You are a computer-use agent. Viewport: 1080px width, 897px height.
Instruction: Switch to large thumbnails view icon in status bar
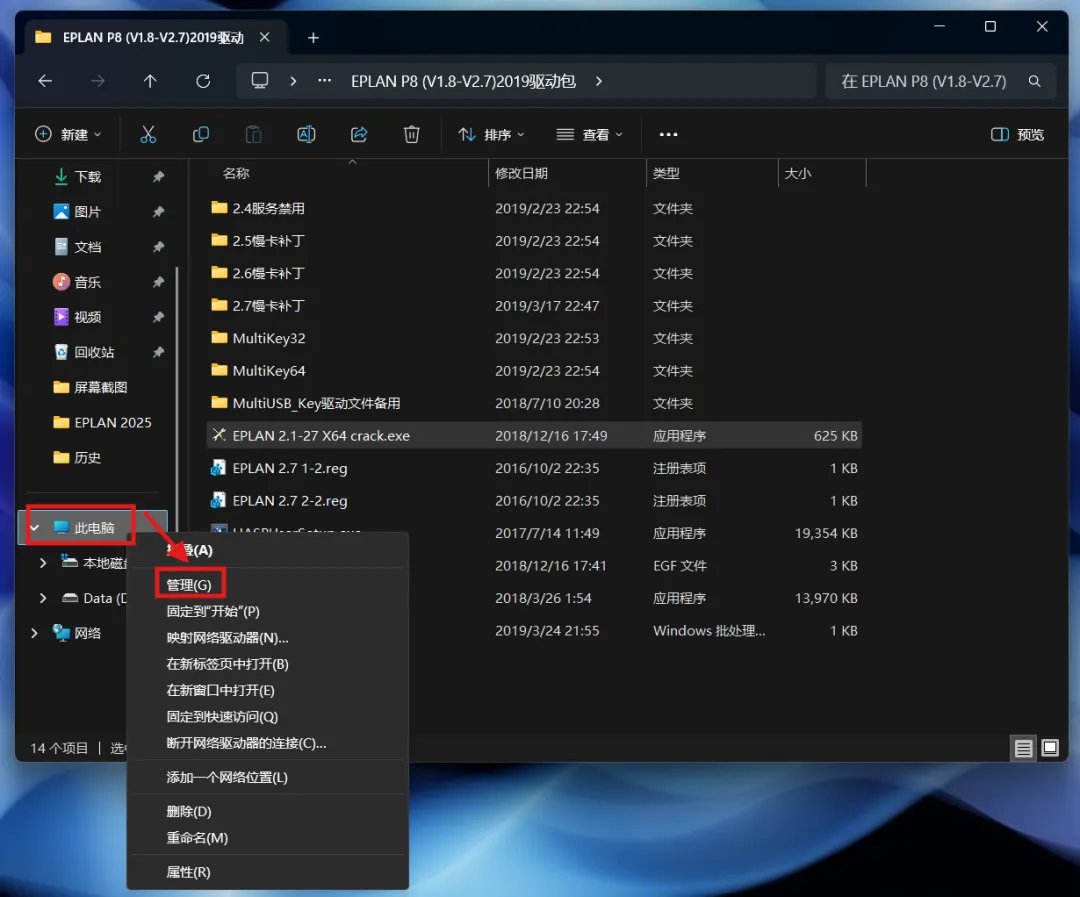1050,748
